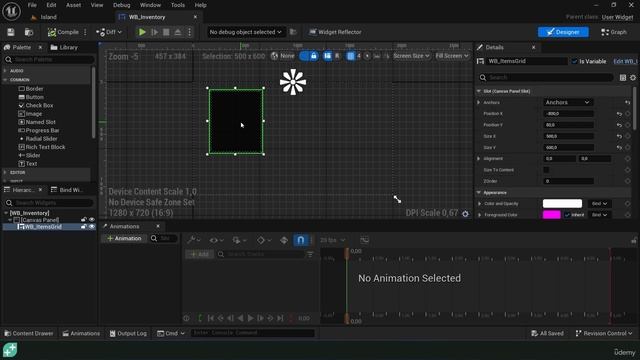This screenshot has width=640, height=360.
Task: Open the sequencer wrench actions menu
Action: pos(193,240)
